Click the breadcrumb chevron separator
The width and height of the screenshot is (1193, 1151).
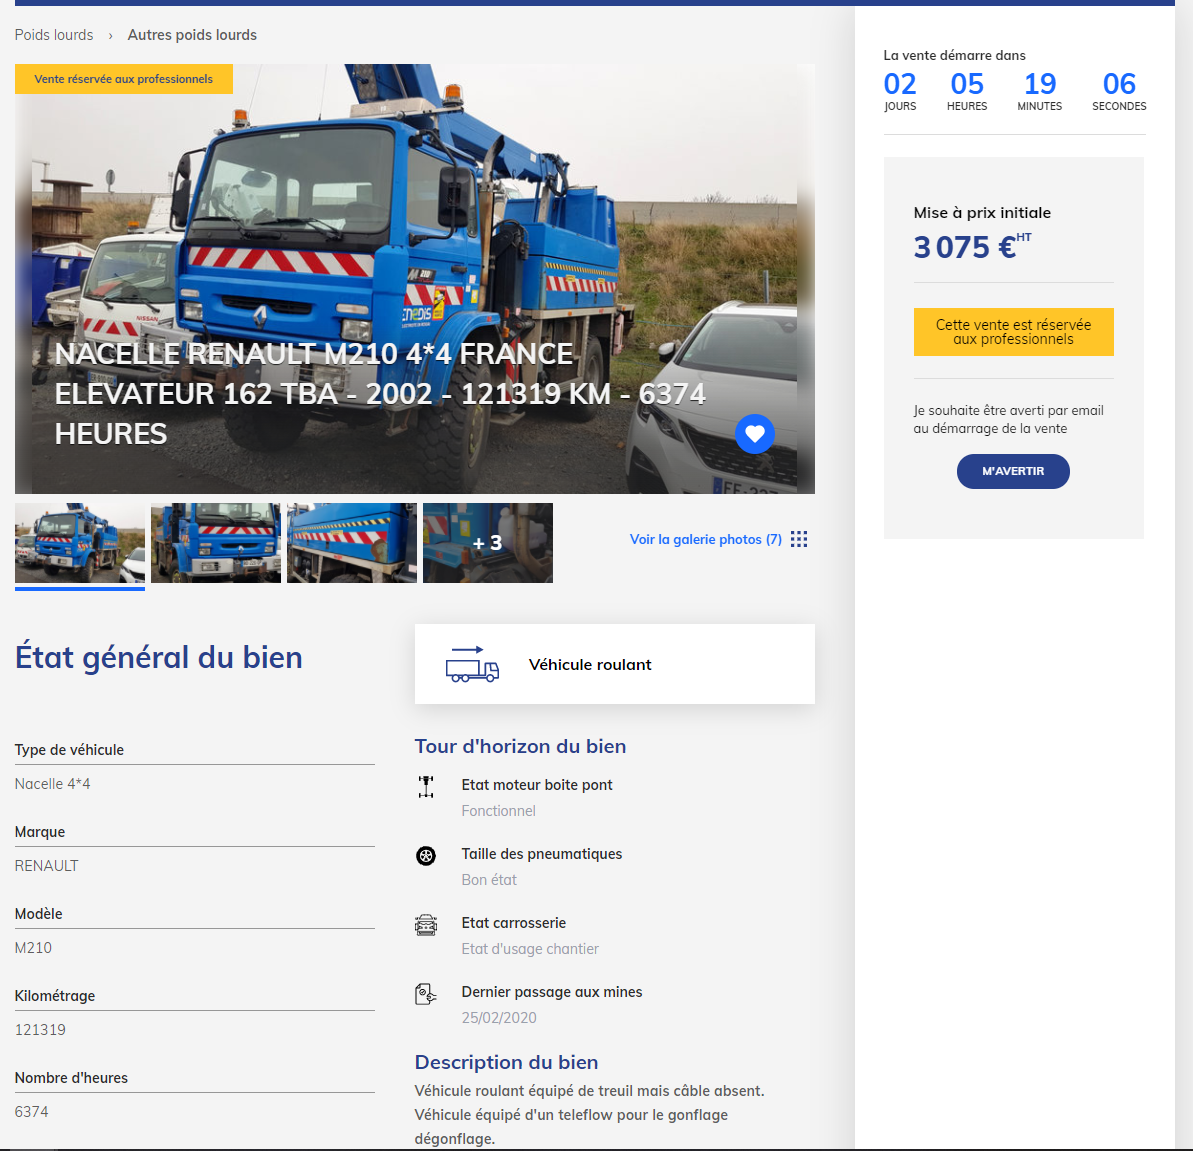coord(110,36)
